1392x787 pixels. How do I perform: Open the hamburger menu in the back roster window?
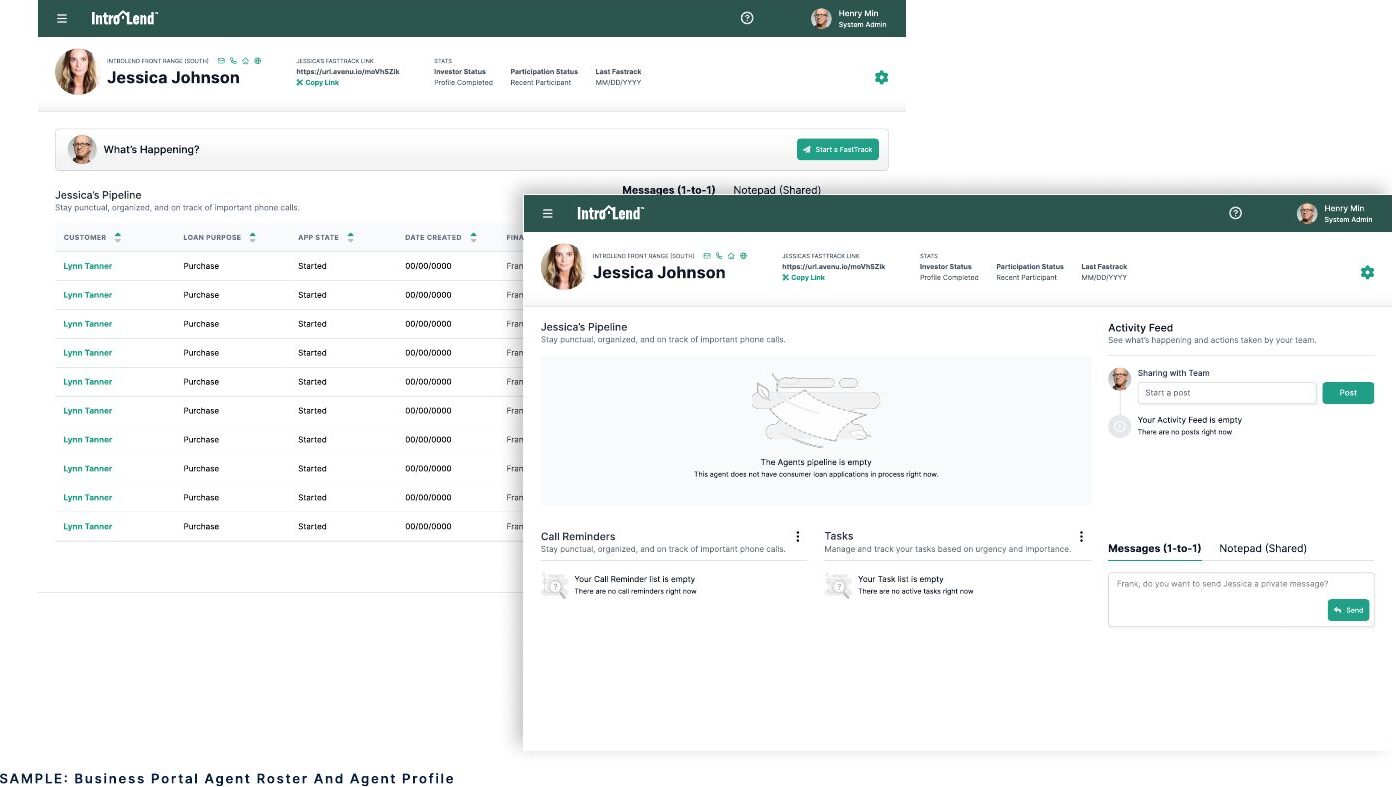pos(62,18)
